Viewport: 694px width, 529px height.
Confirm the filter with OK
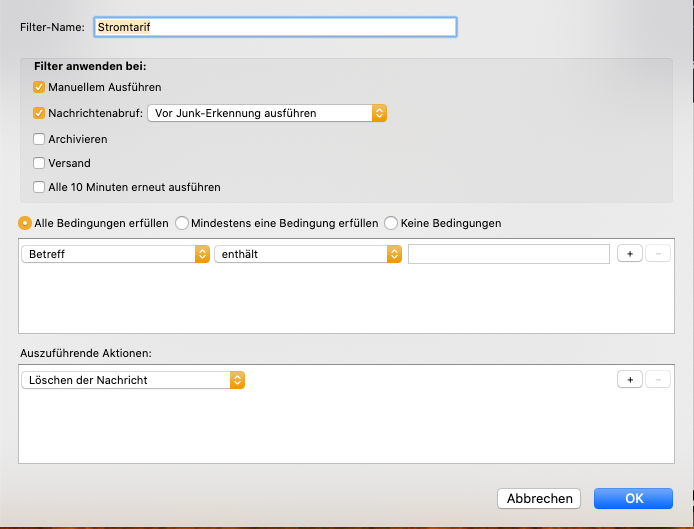[633, 498]
